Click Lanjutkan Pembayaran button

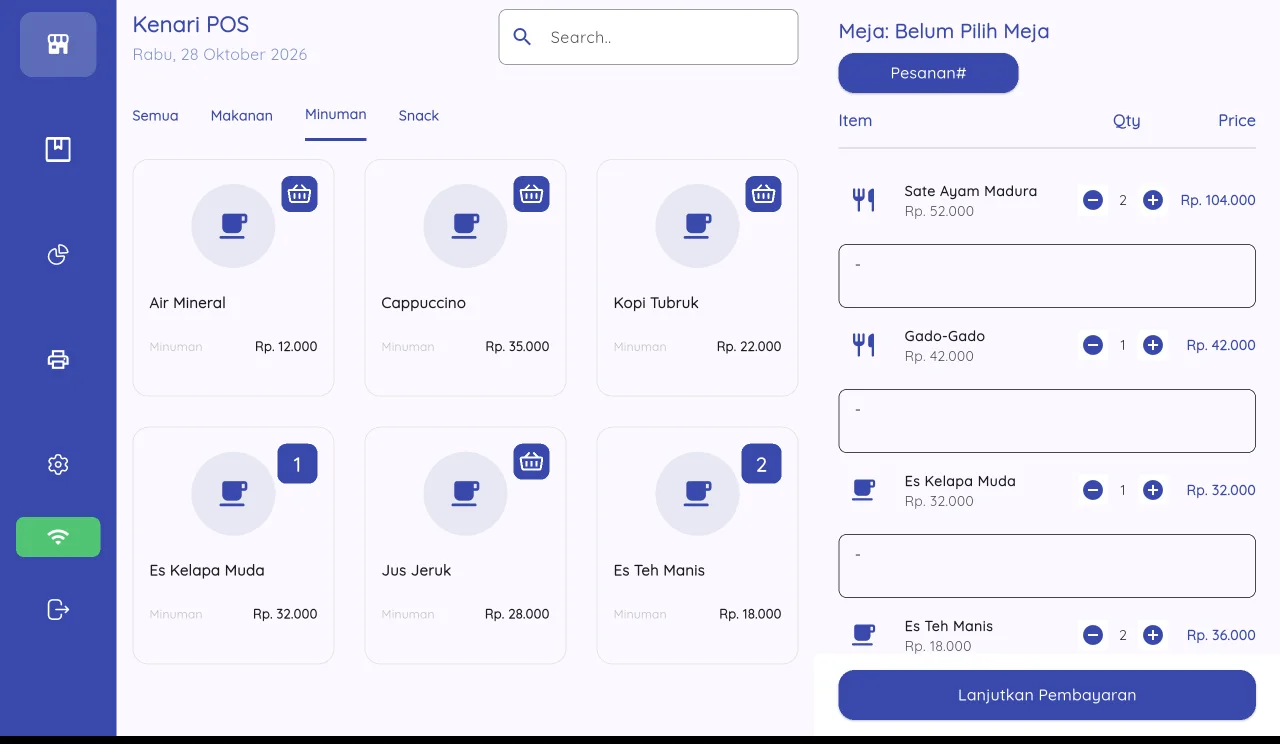(1047, 695)
